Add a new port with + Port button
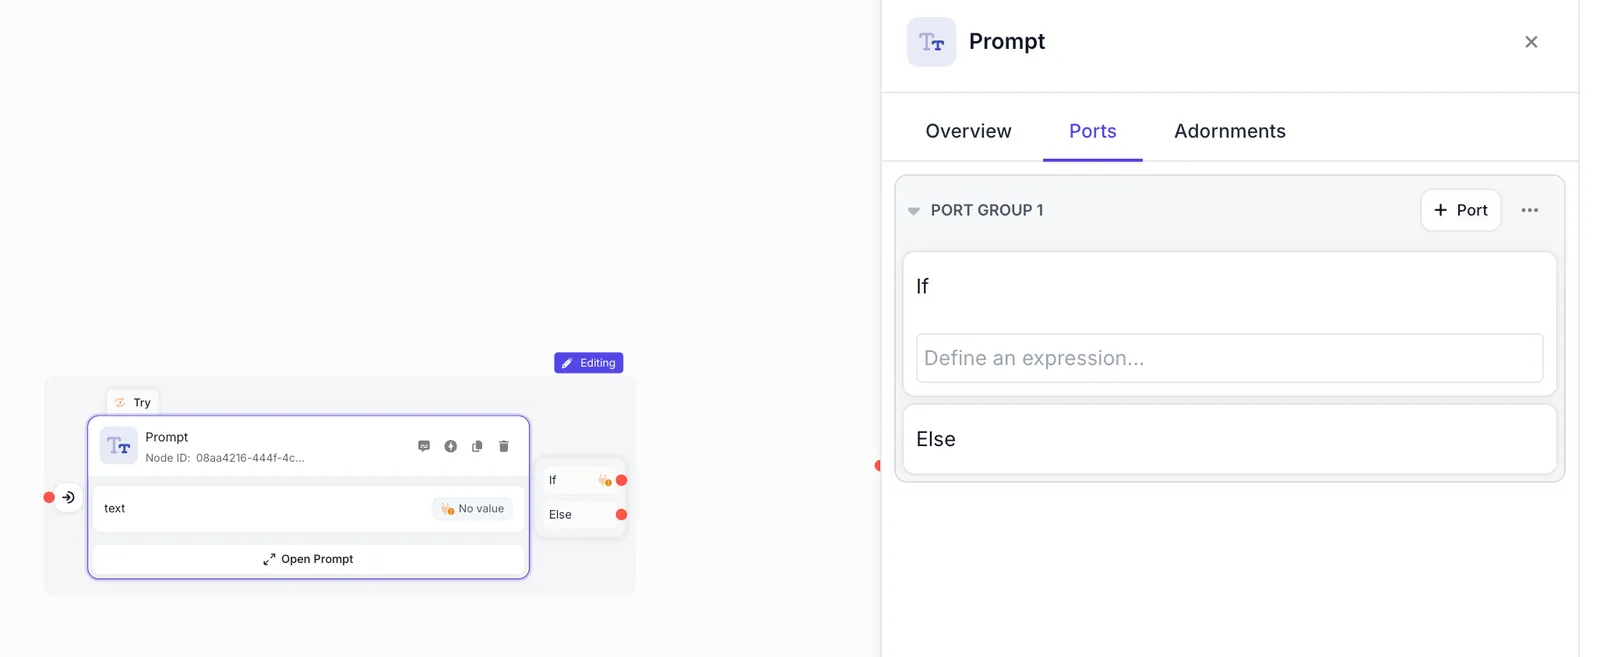The height and width of the screenshot is (657, 1600). (1460, 210)
